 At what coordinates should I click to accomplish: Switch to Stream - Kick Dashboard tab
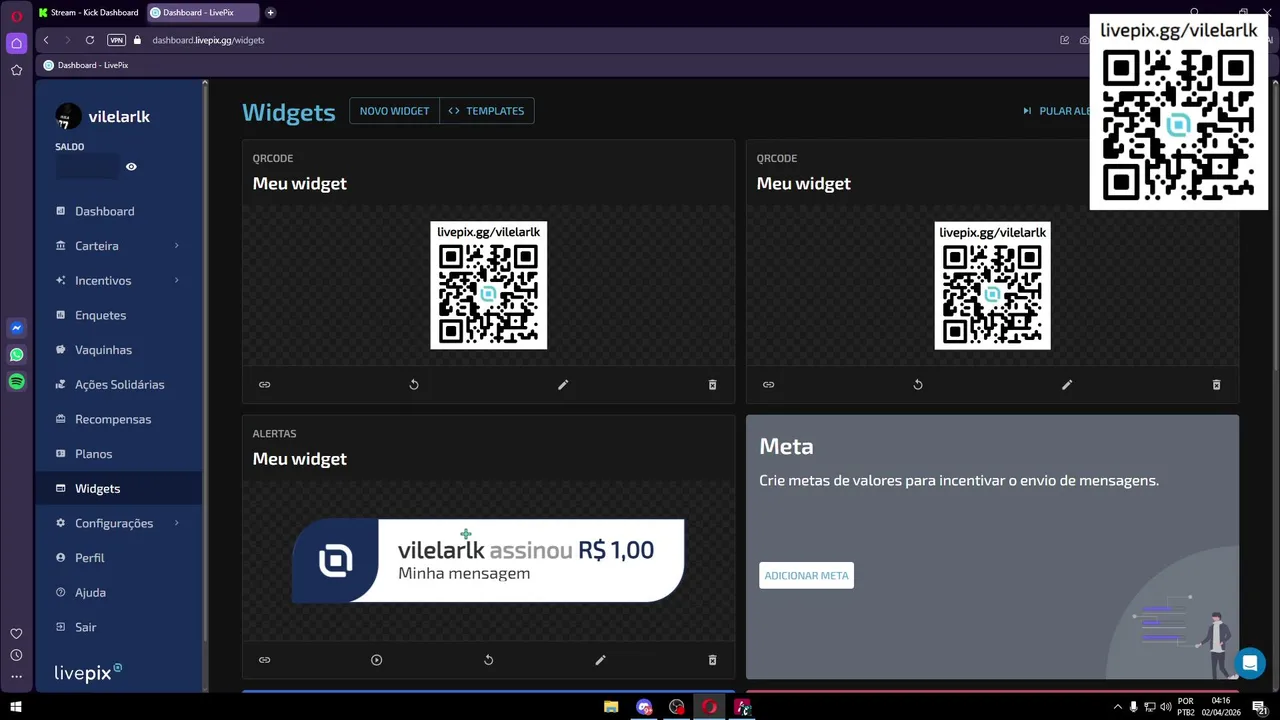[88, 12]
